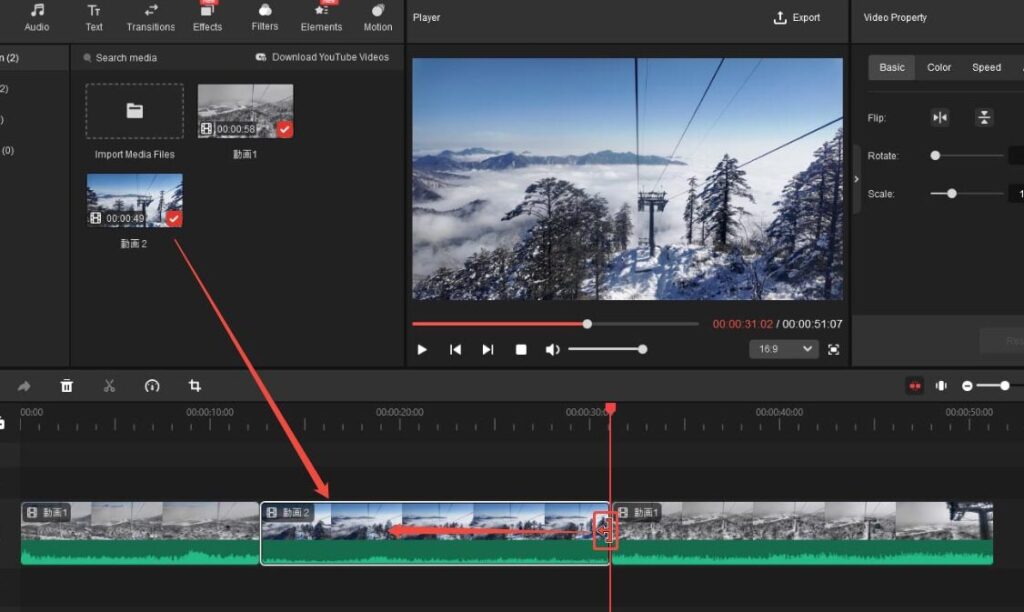Image resolution: width=1024 pixels, height=612 pixels.
Task: Open the Audio library tab
Action: click(x=37, y=18)
